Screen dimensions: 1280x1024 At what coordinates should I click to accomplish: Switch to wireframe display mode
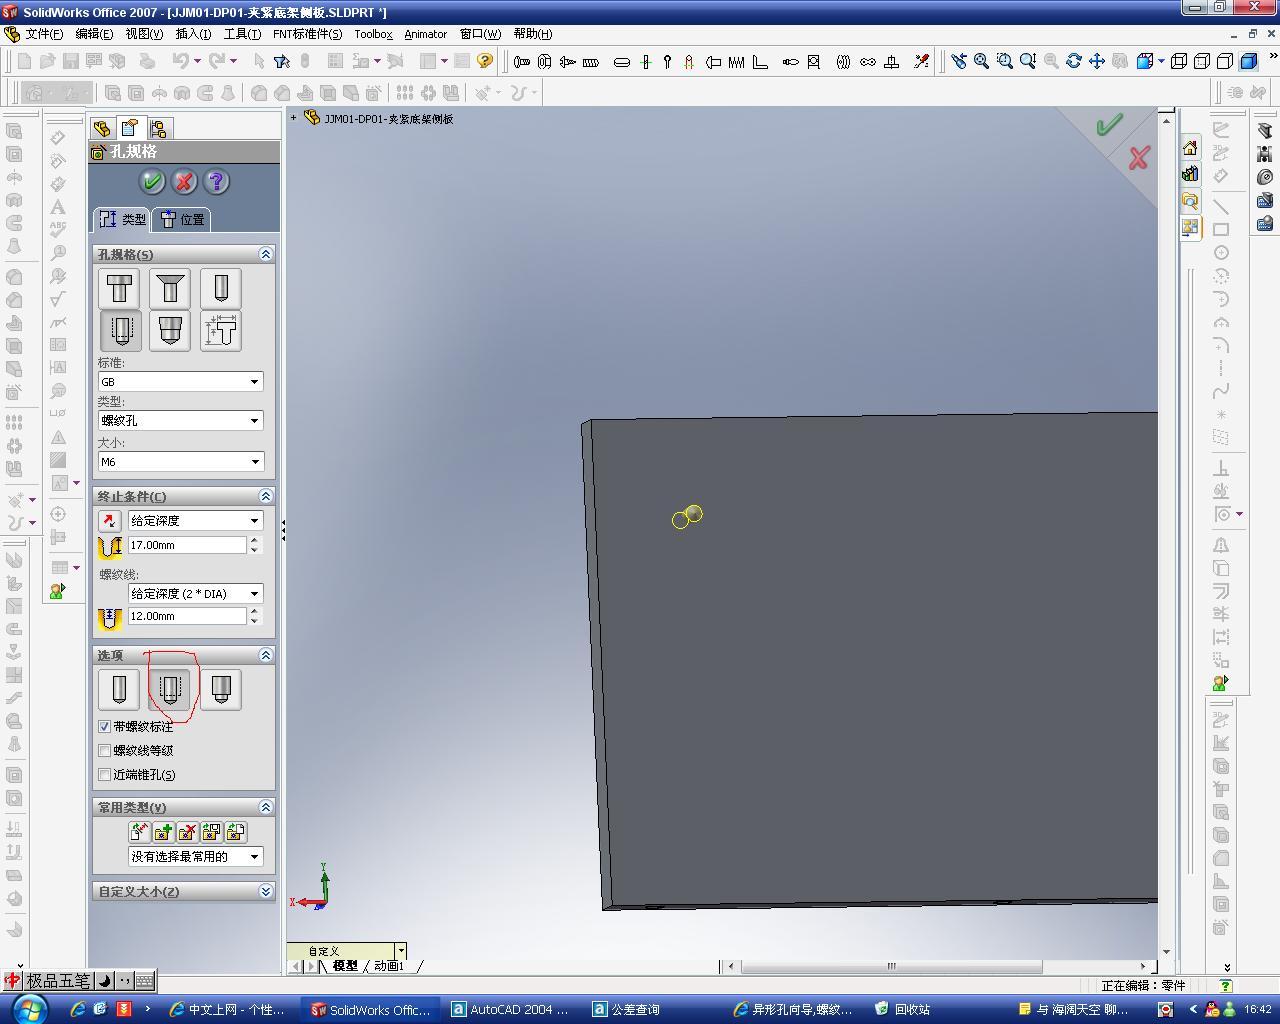1179,61
